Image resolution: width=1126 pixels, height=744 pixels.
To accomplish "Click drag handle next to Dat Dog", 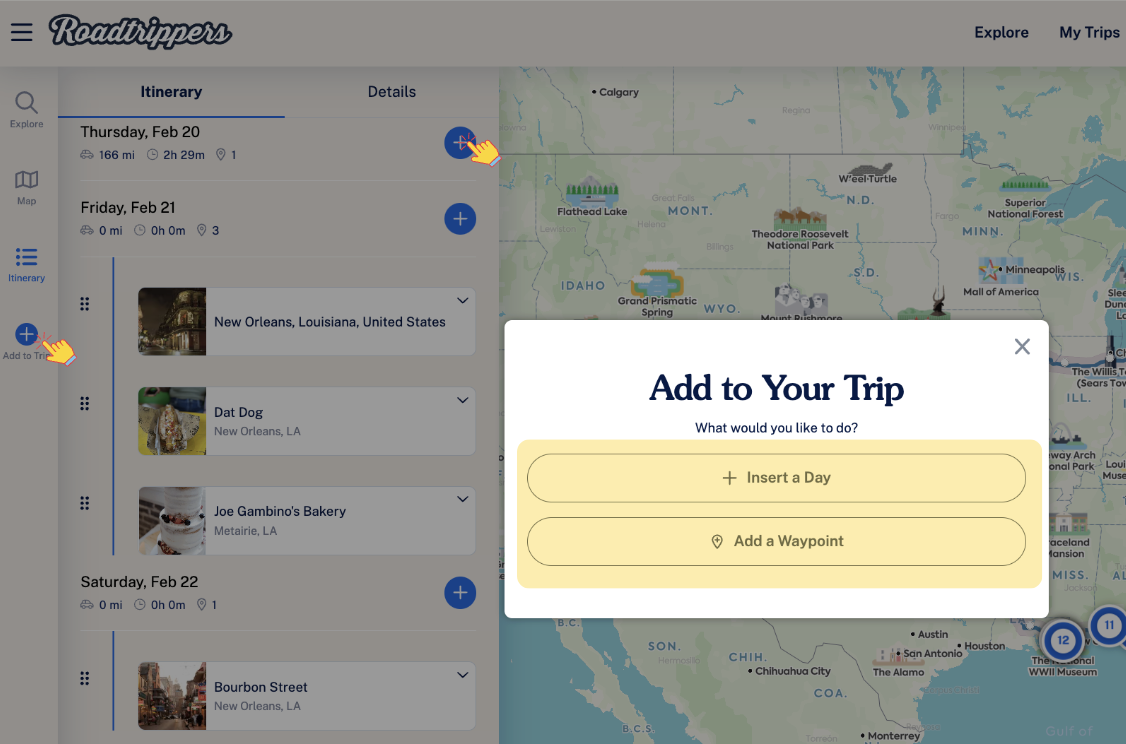I will coord(85,403).
